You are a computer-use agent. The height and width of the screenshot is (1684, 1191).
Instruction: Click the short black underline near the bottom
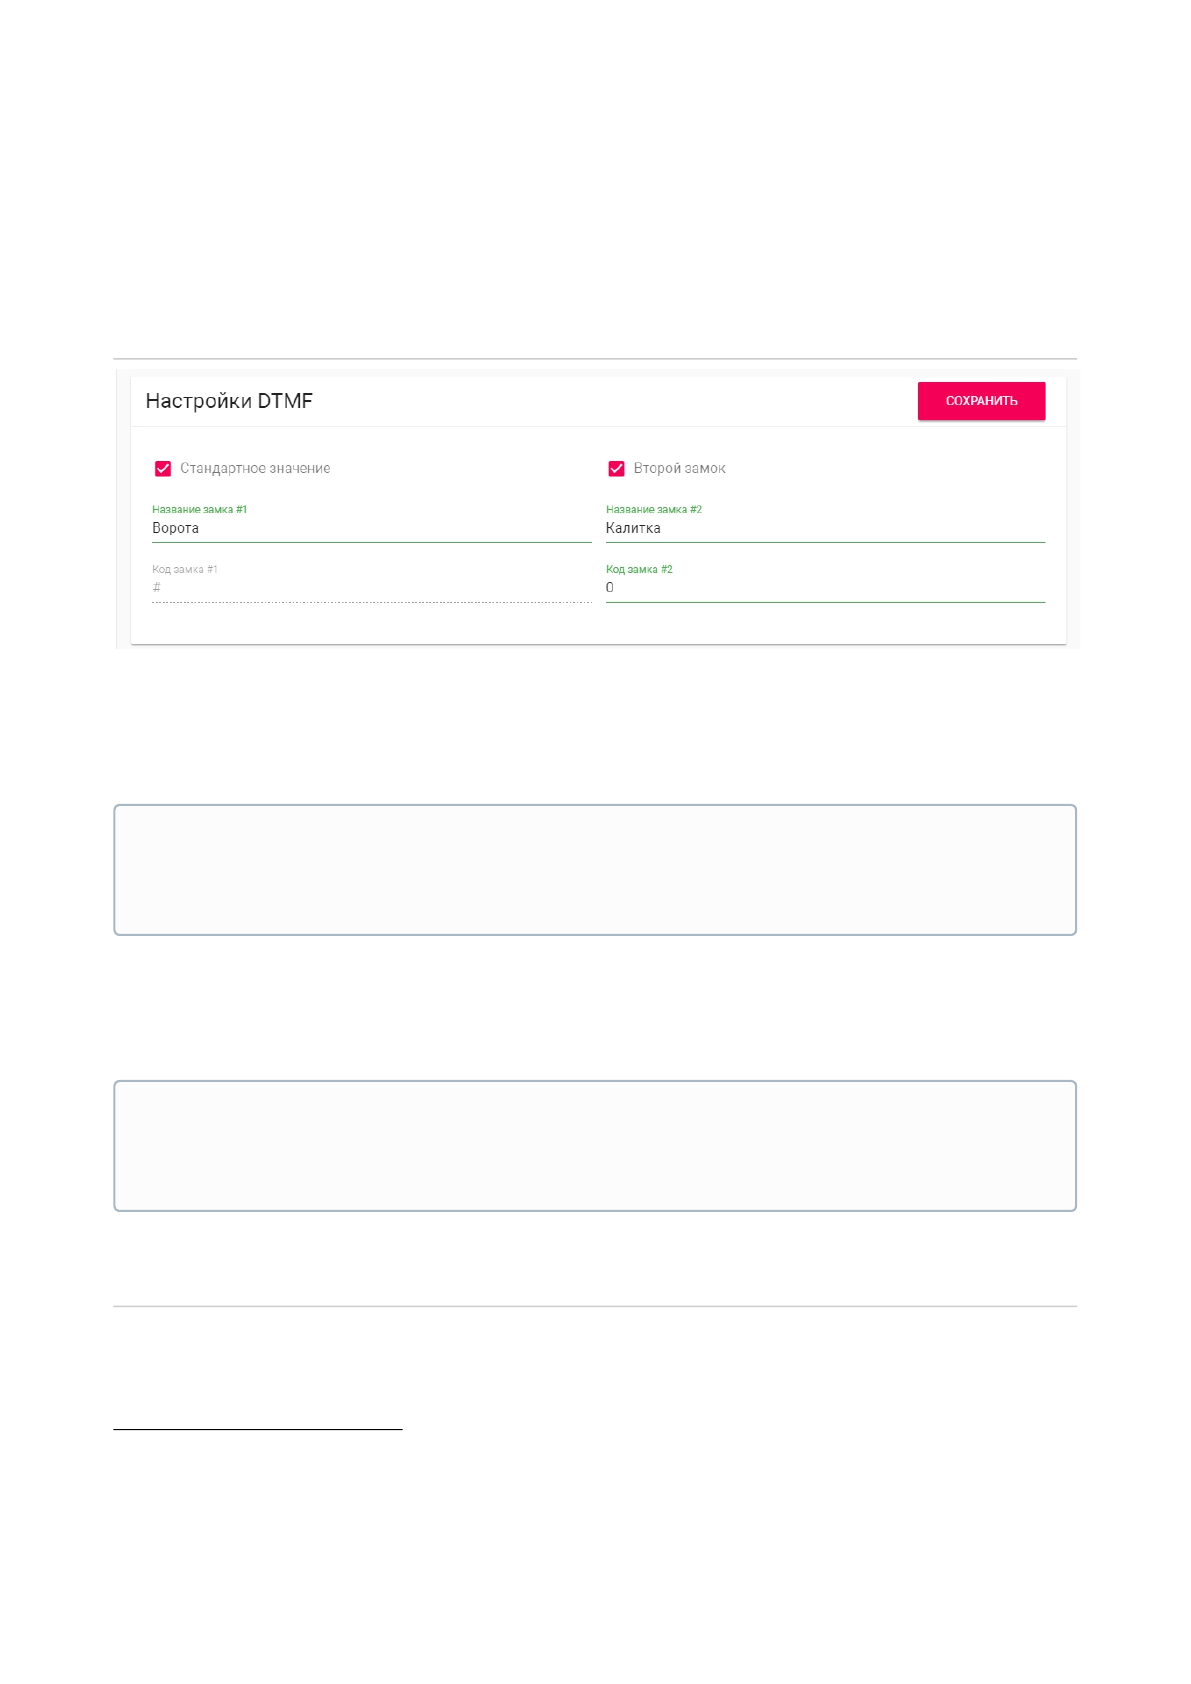click(x=257, y=1430)
